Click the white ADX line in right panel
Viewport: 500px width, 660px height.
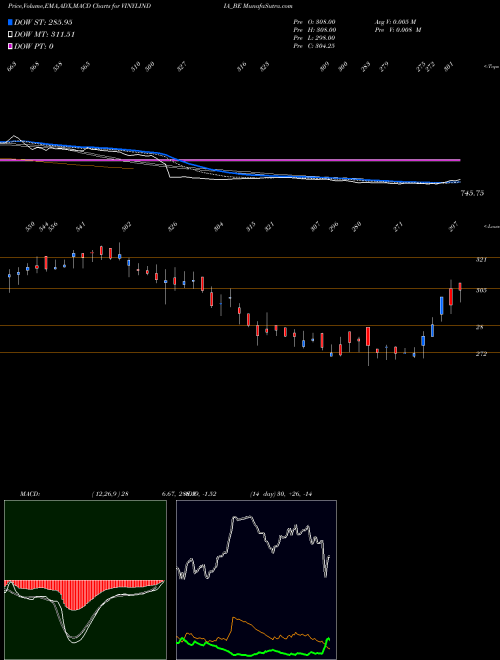244,520
